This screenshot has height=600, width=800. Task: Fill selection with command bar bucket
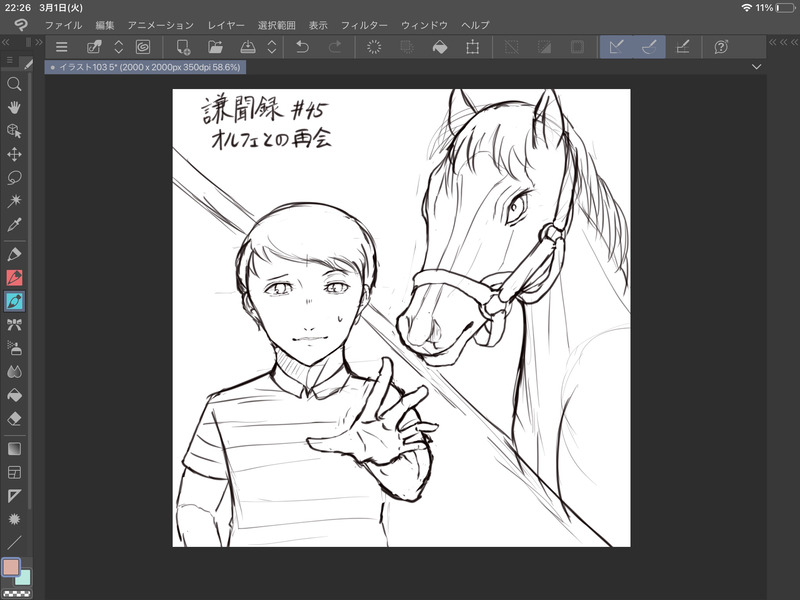[440, 47]
